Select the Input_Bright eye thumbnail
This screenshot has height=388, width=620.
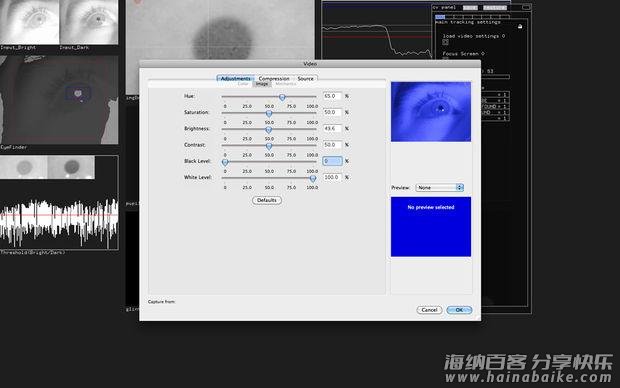29,22
